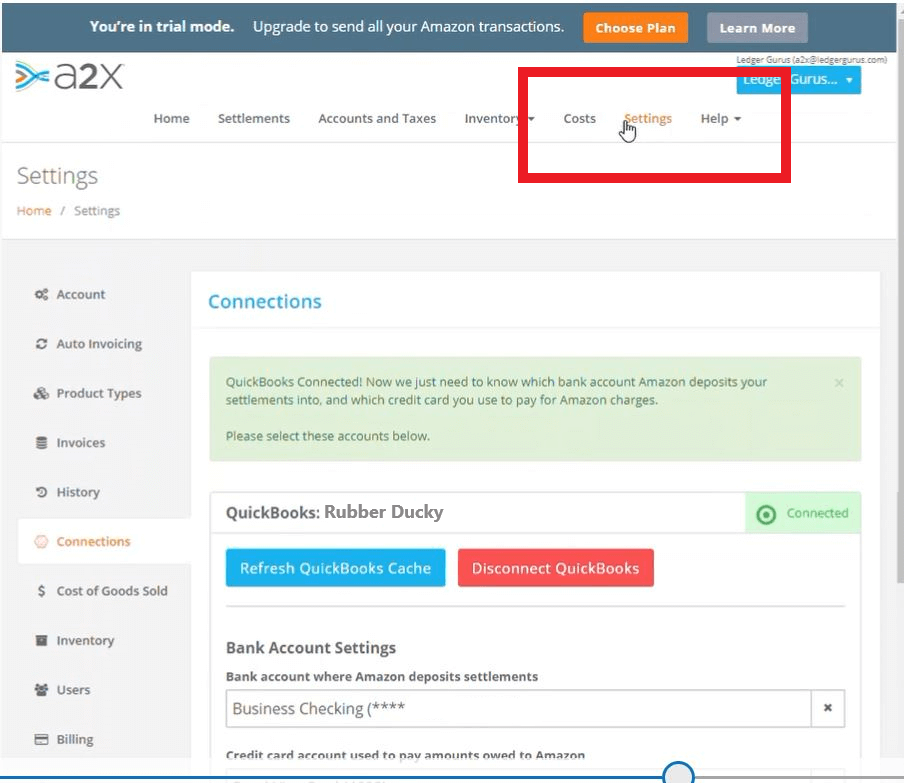Image resolution: width=904 pixels, height=783 pixels.
Task: Click the Connected status icon
Action: [x=766, y=514]
